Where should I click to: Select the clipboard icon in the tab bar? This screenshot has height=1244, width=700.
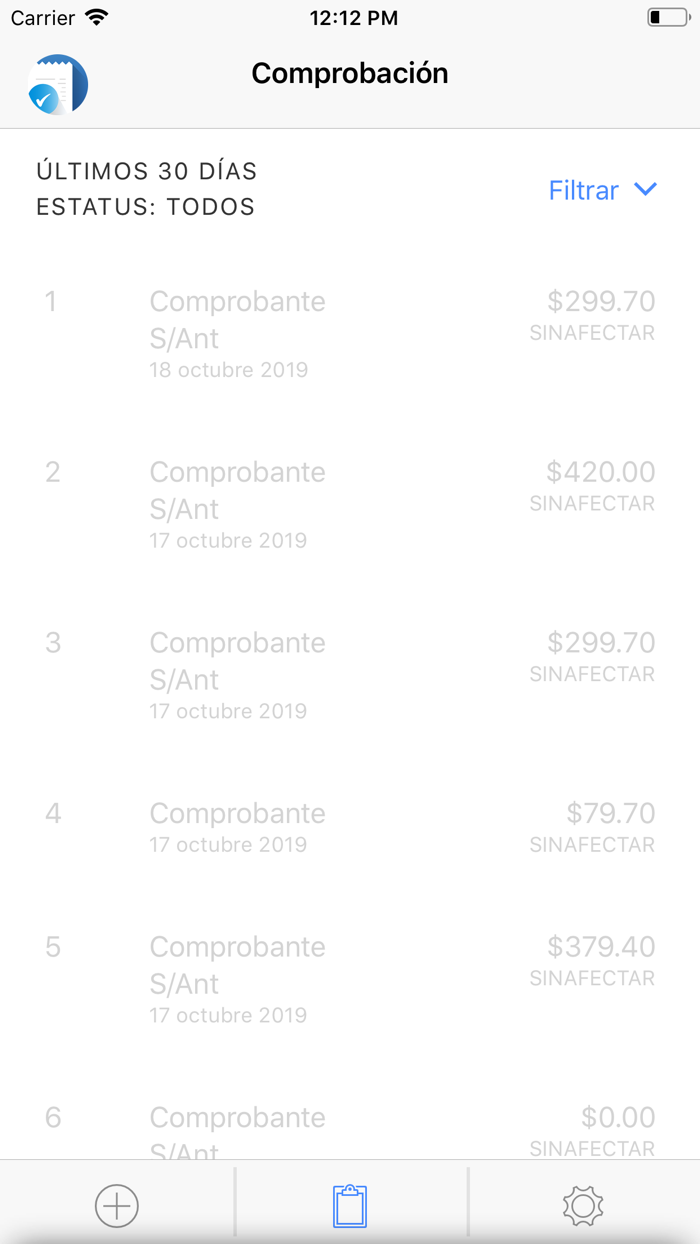coord(349,1206)
